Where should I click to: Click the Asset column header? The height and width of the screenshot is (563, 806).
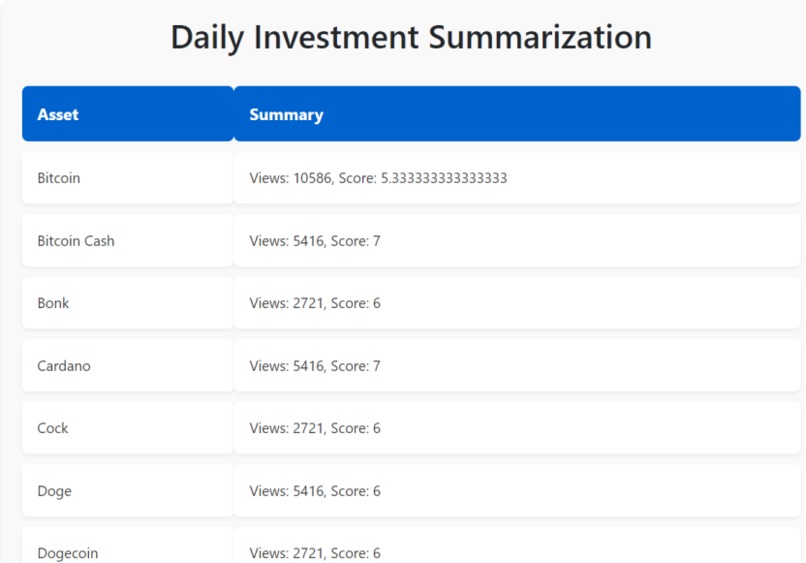point(128,114)
